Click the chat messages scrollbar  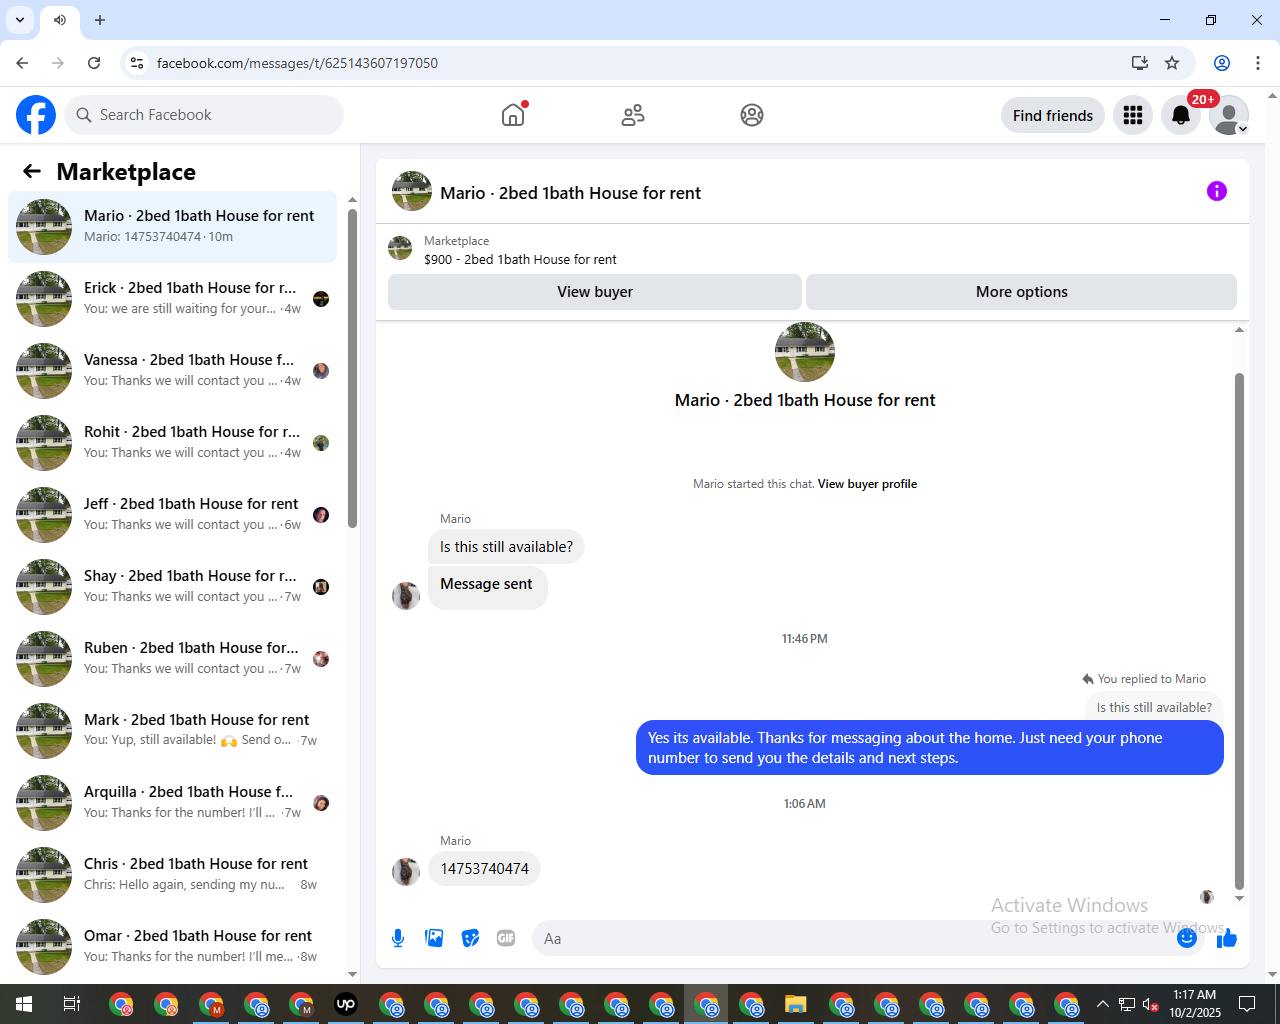point(1239,630)
